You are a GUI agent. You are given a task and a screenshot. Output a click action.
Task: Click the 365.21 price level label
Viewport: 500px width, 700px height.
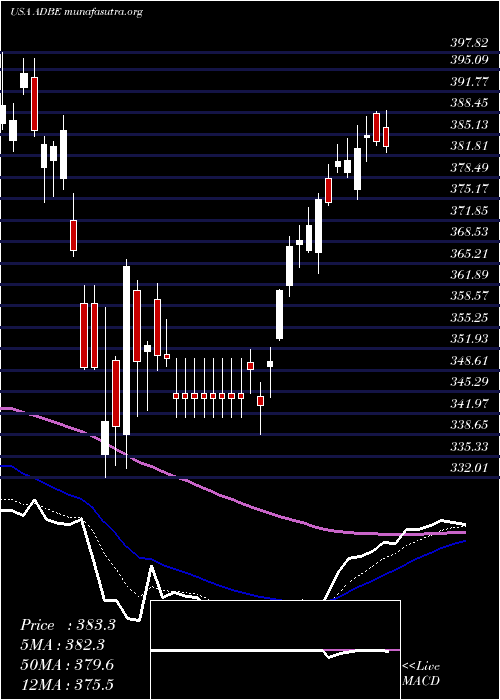(468, 254)
